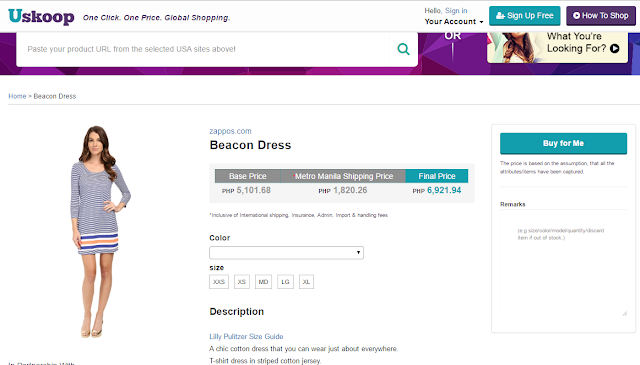Screen dimensions: 640x365
Task: Open the Color dropdown
Action: (x=286, y=252)
